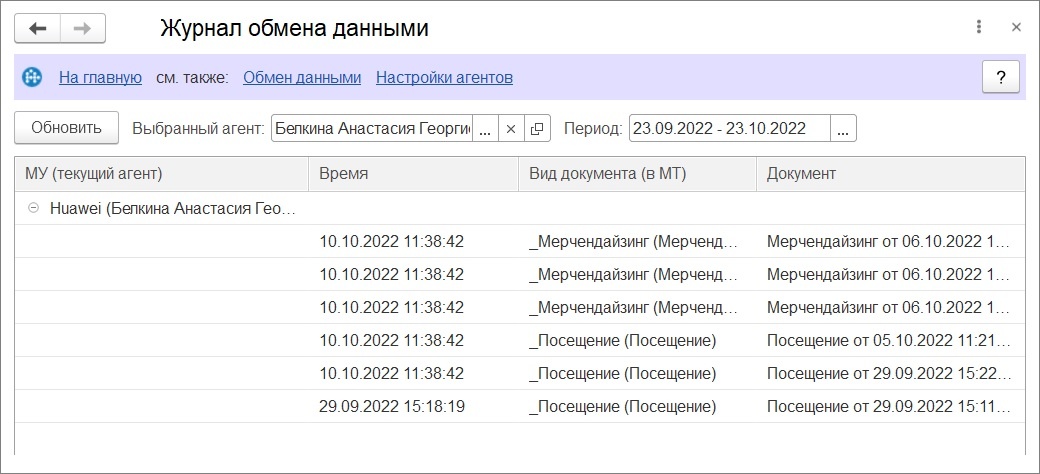Click into the Период date range field
Image resolution: width=1040 pixels, height=474 pixels.
(x=729, y=129)
